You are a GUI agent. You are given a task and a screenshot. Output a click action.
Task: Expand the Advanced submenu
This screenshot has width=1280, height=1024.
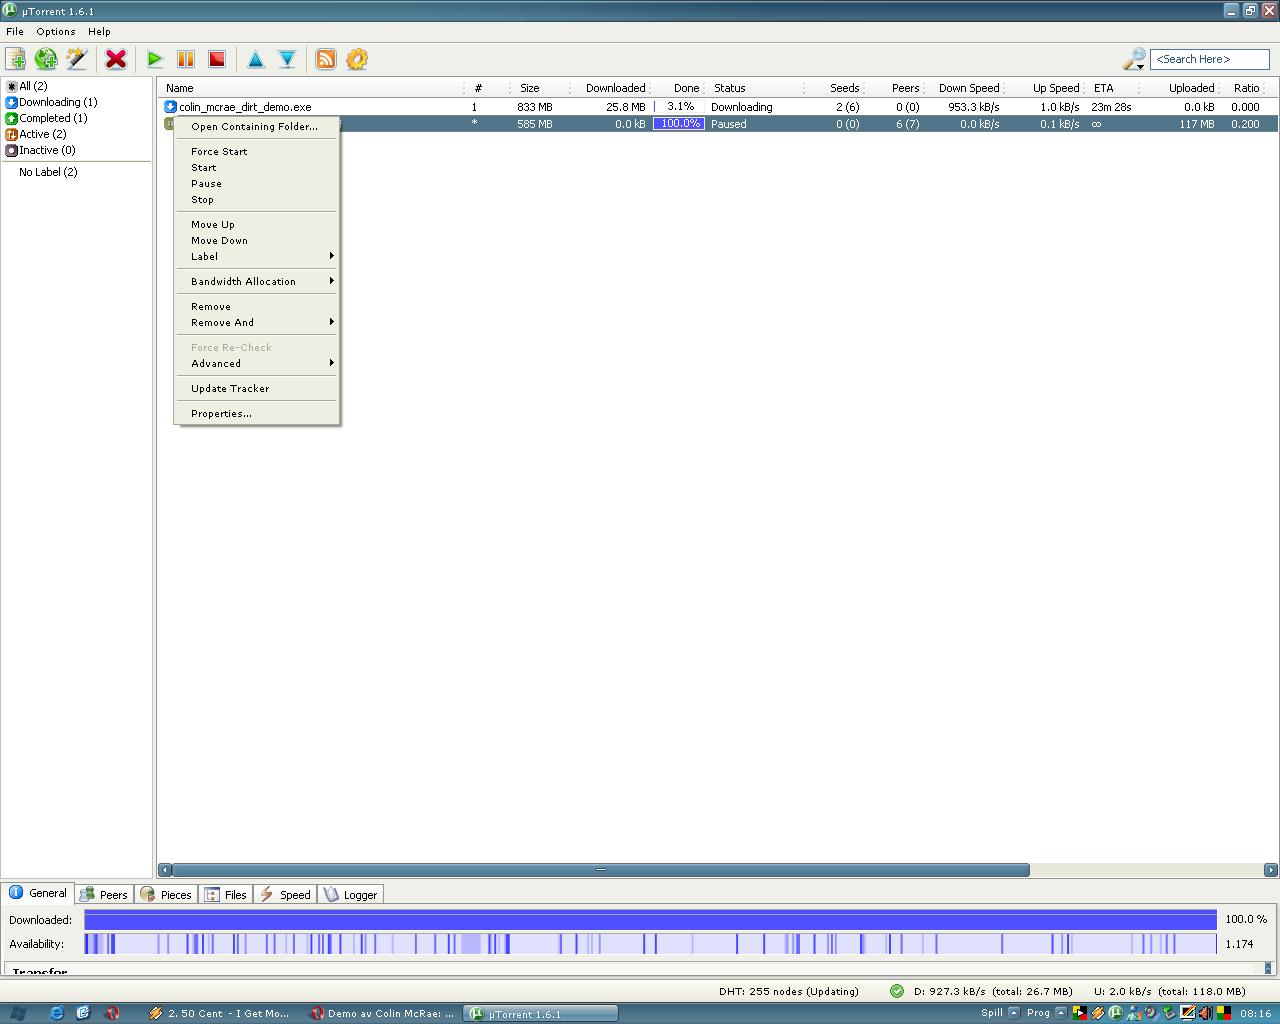257,363
